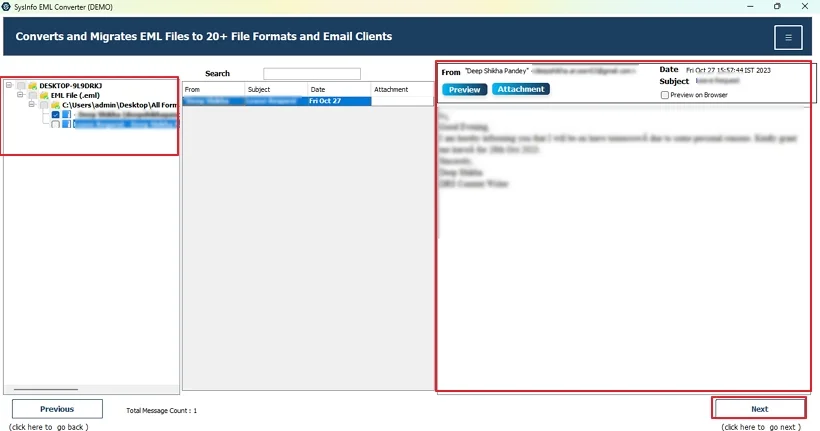Sort by the From column header

coord(213,89)
